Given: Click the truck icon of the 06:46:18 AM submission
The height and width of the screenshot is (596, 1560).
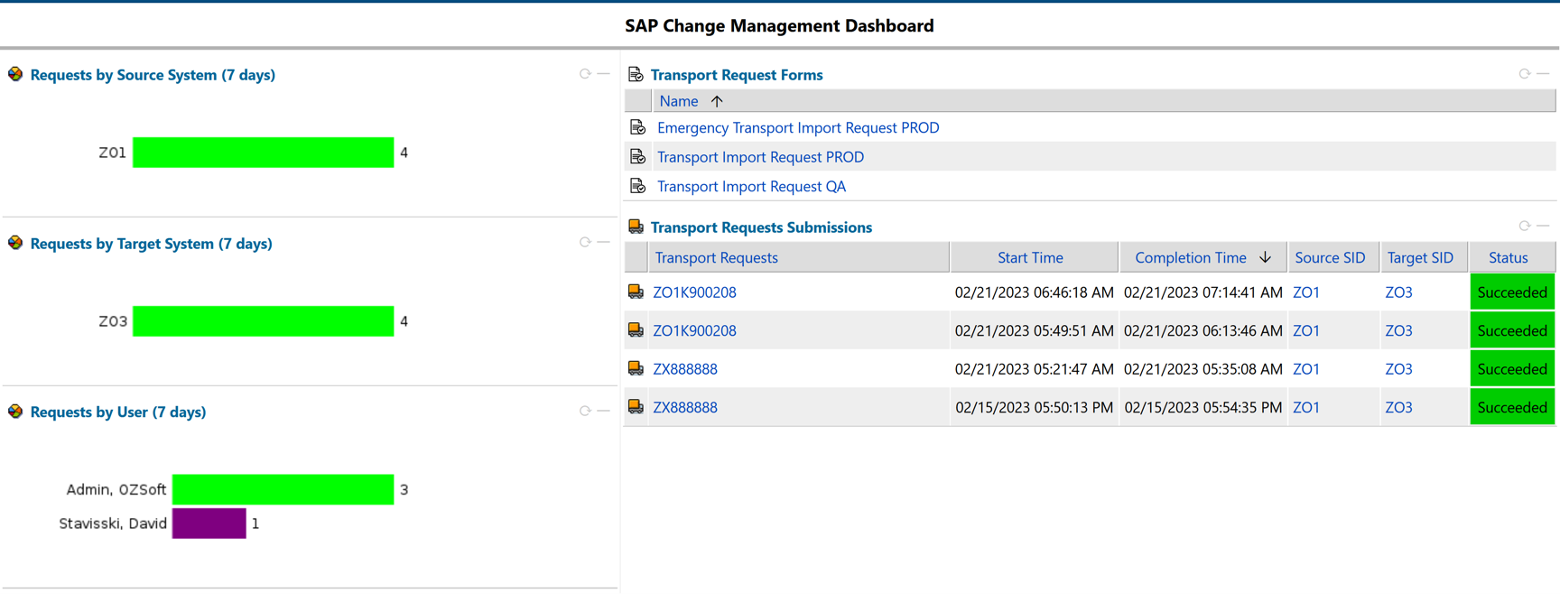Looking at the screenshot, I should pos(635,292).
